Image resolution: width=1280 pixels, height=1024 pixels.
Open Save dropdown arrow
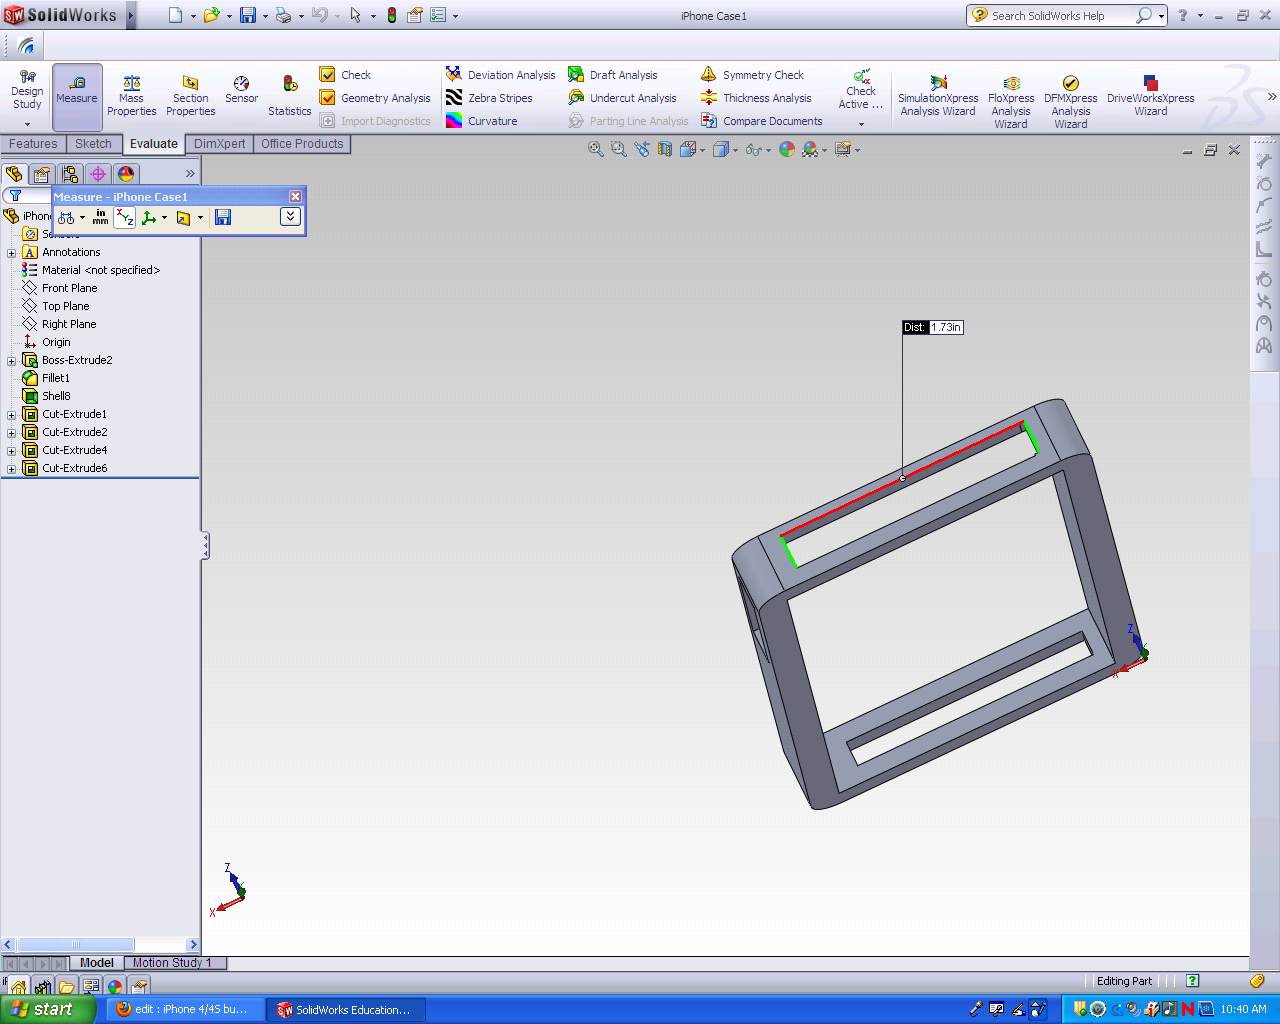coord(265,16)
